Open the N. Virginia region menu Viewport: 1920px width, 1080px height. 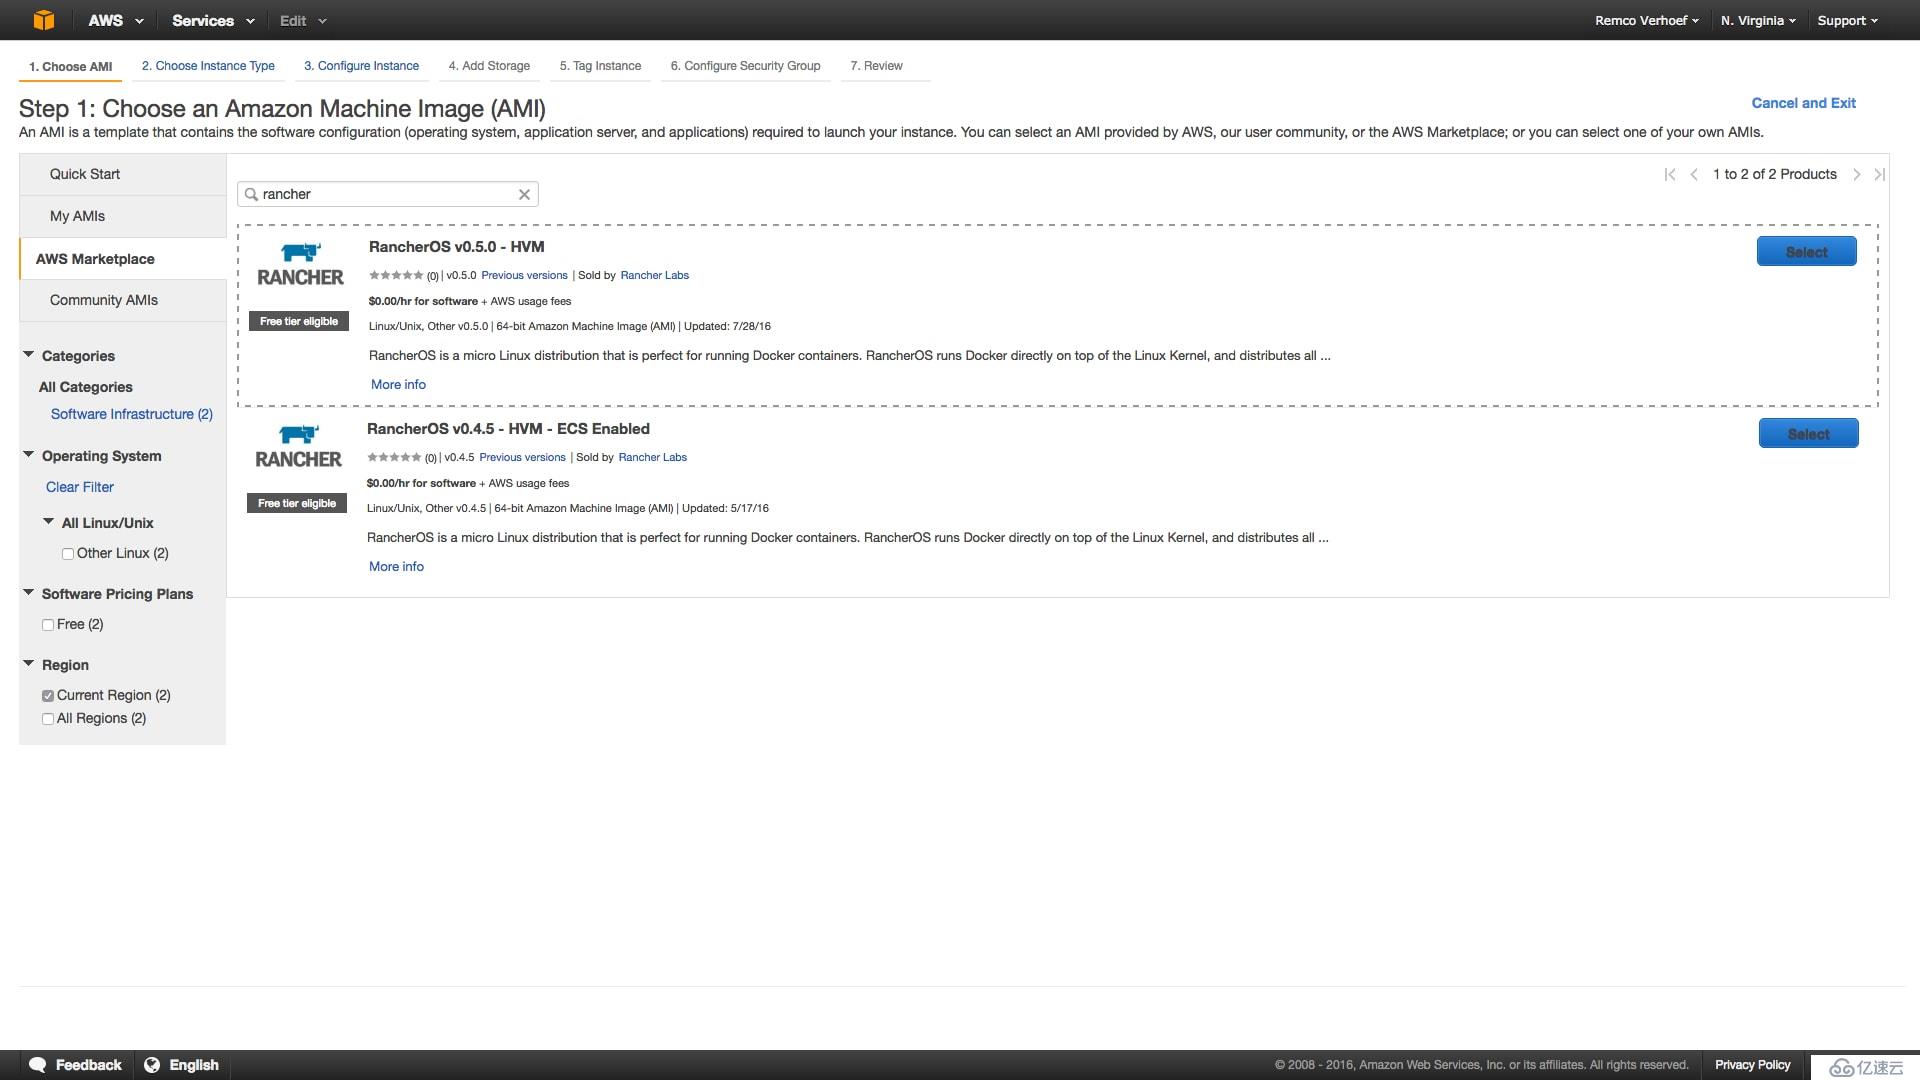click(1758, 20)
